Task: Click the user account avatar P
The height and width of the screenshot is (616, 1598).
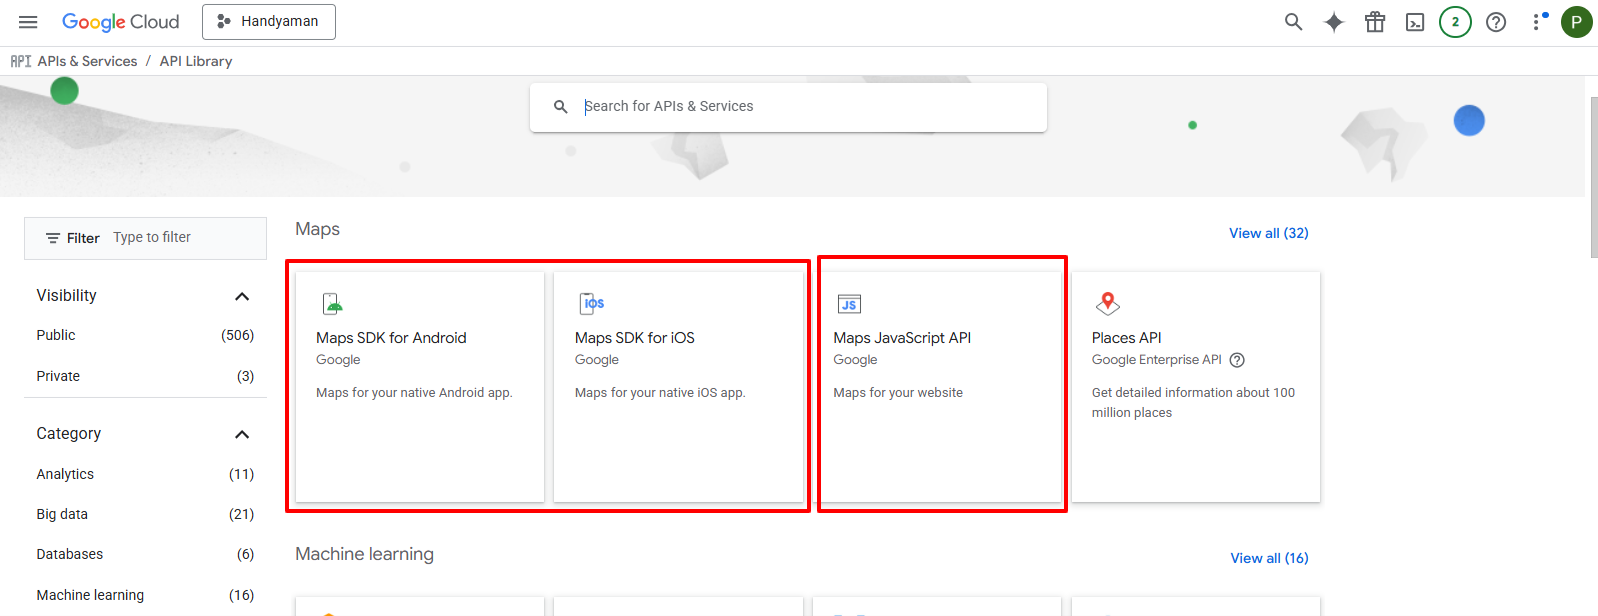Action: 1576,22
